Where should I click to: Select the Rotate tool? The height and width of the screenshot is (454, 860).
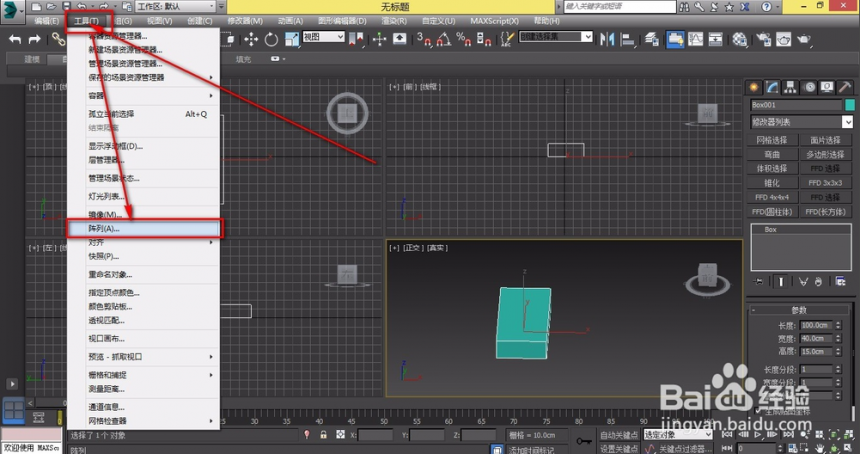point(271,39)
